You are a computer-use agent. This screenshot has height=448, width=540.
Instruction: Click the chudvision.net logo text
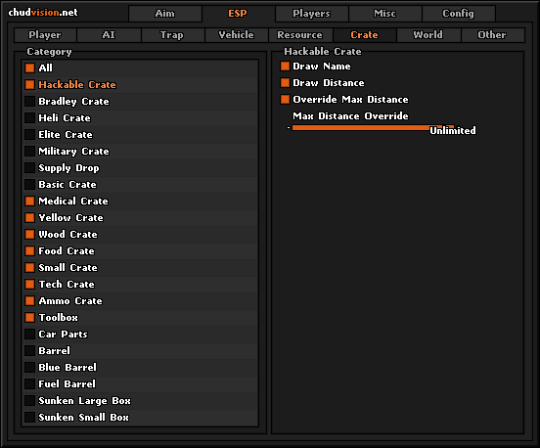point(43,13)
